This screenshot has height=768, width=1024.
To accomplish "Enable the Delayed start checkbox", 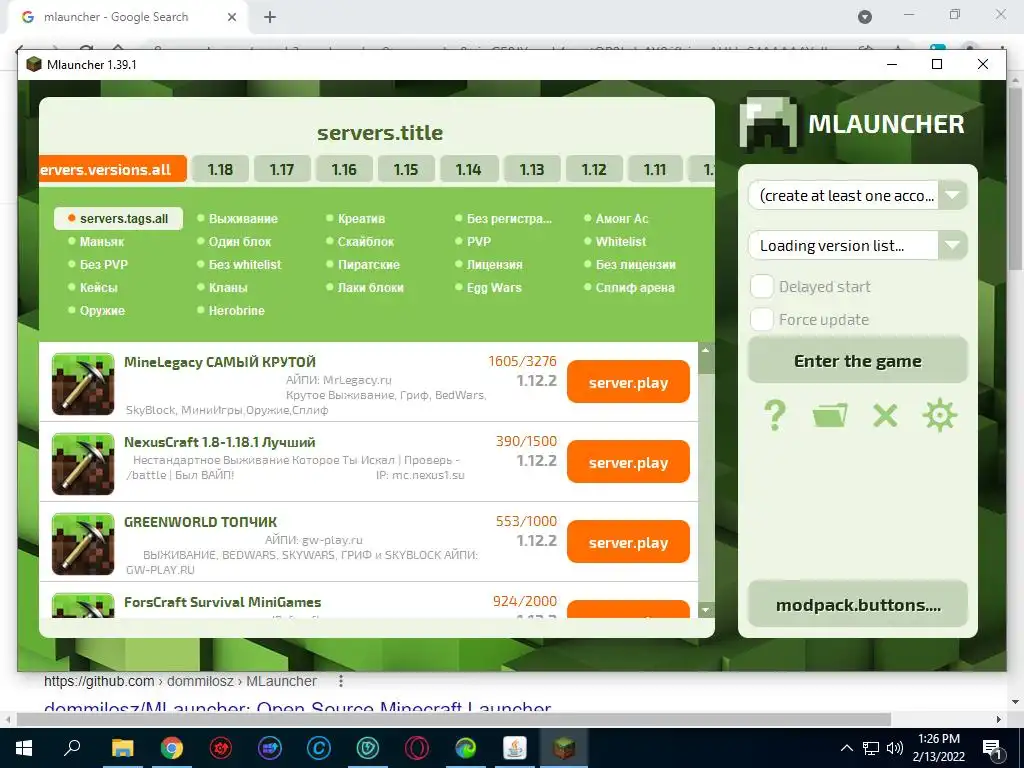I will pyautogui.click(x=761, y=286).
